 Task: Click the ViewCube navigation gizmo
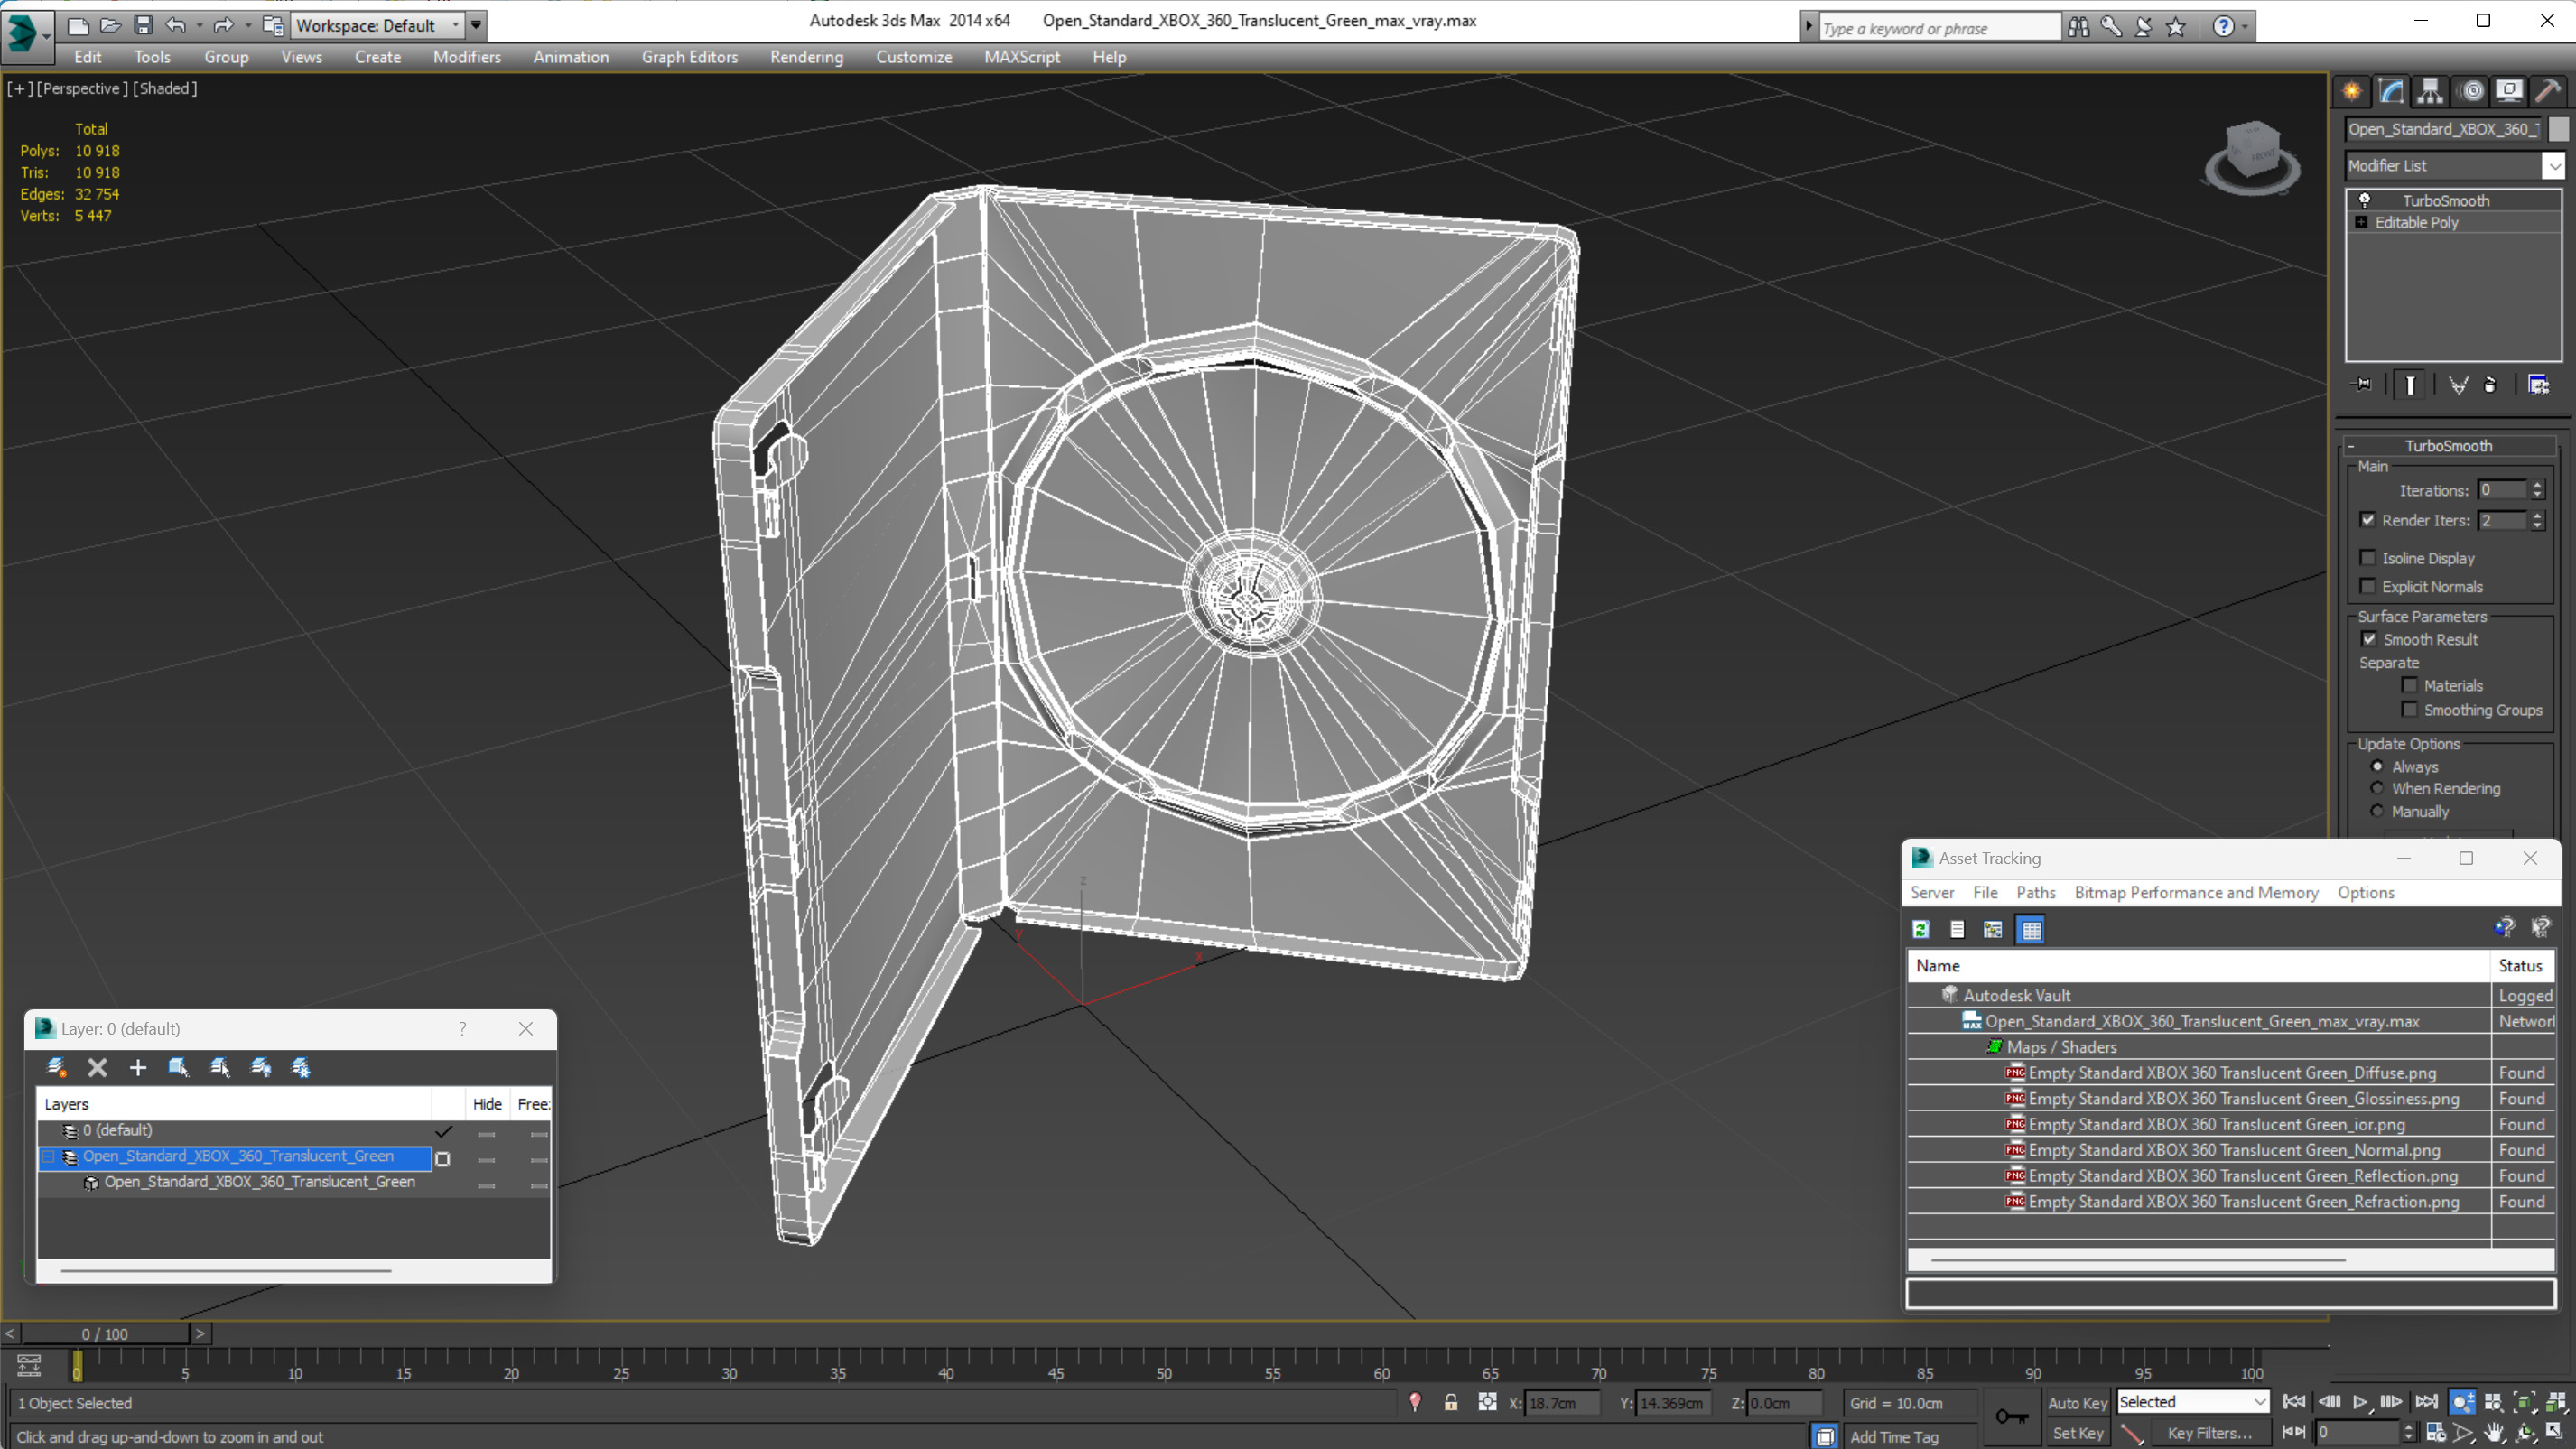point(2252,156)
